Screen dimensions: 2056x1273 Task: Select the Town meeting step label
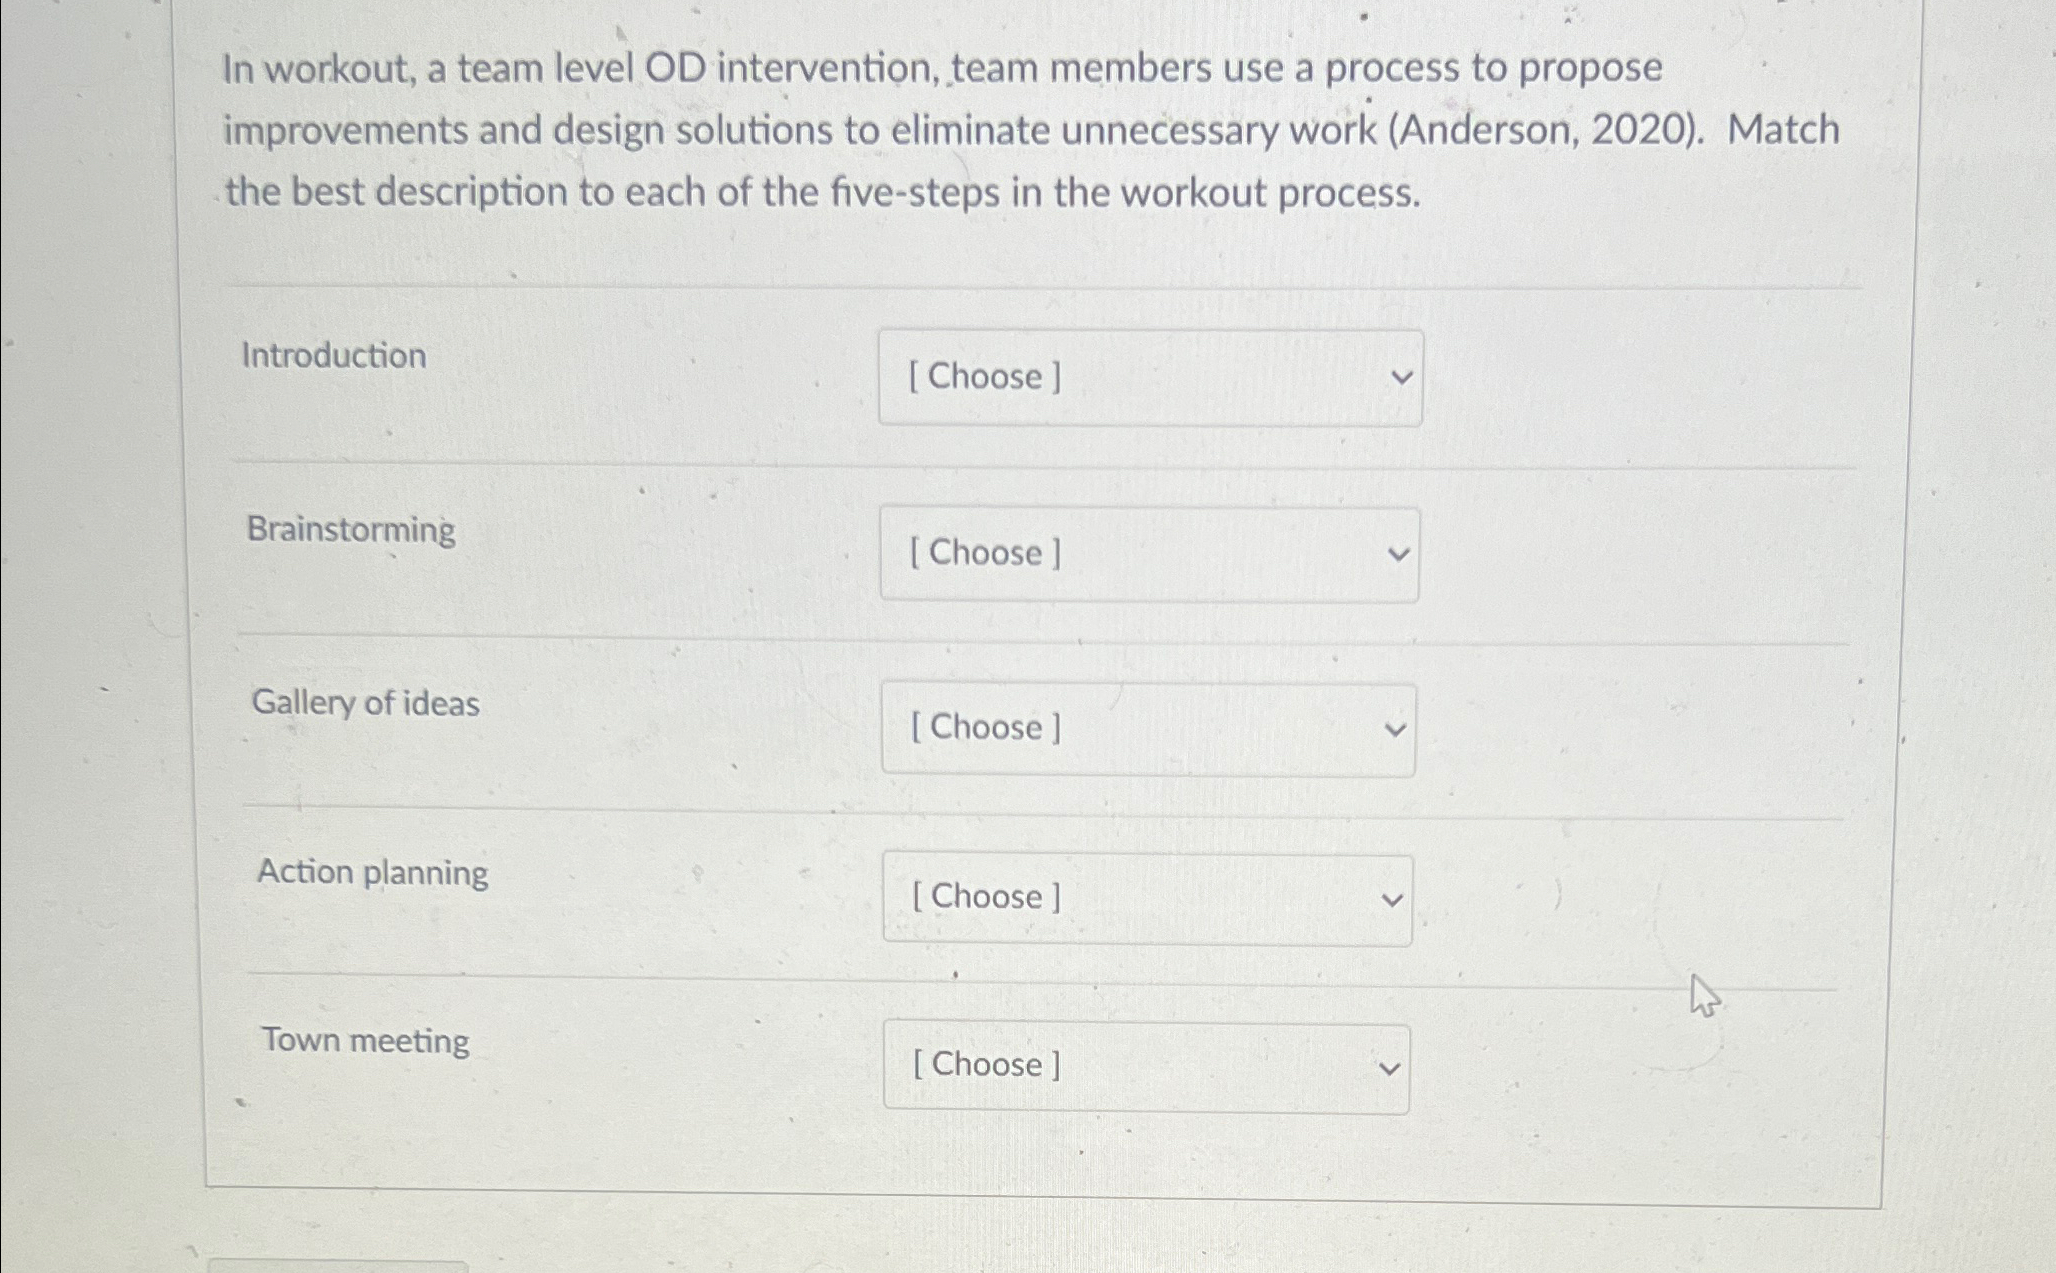[365, 1041]
